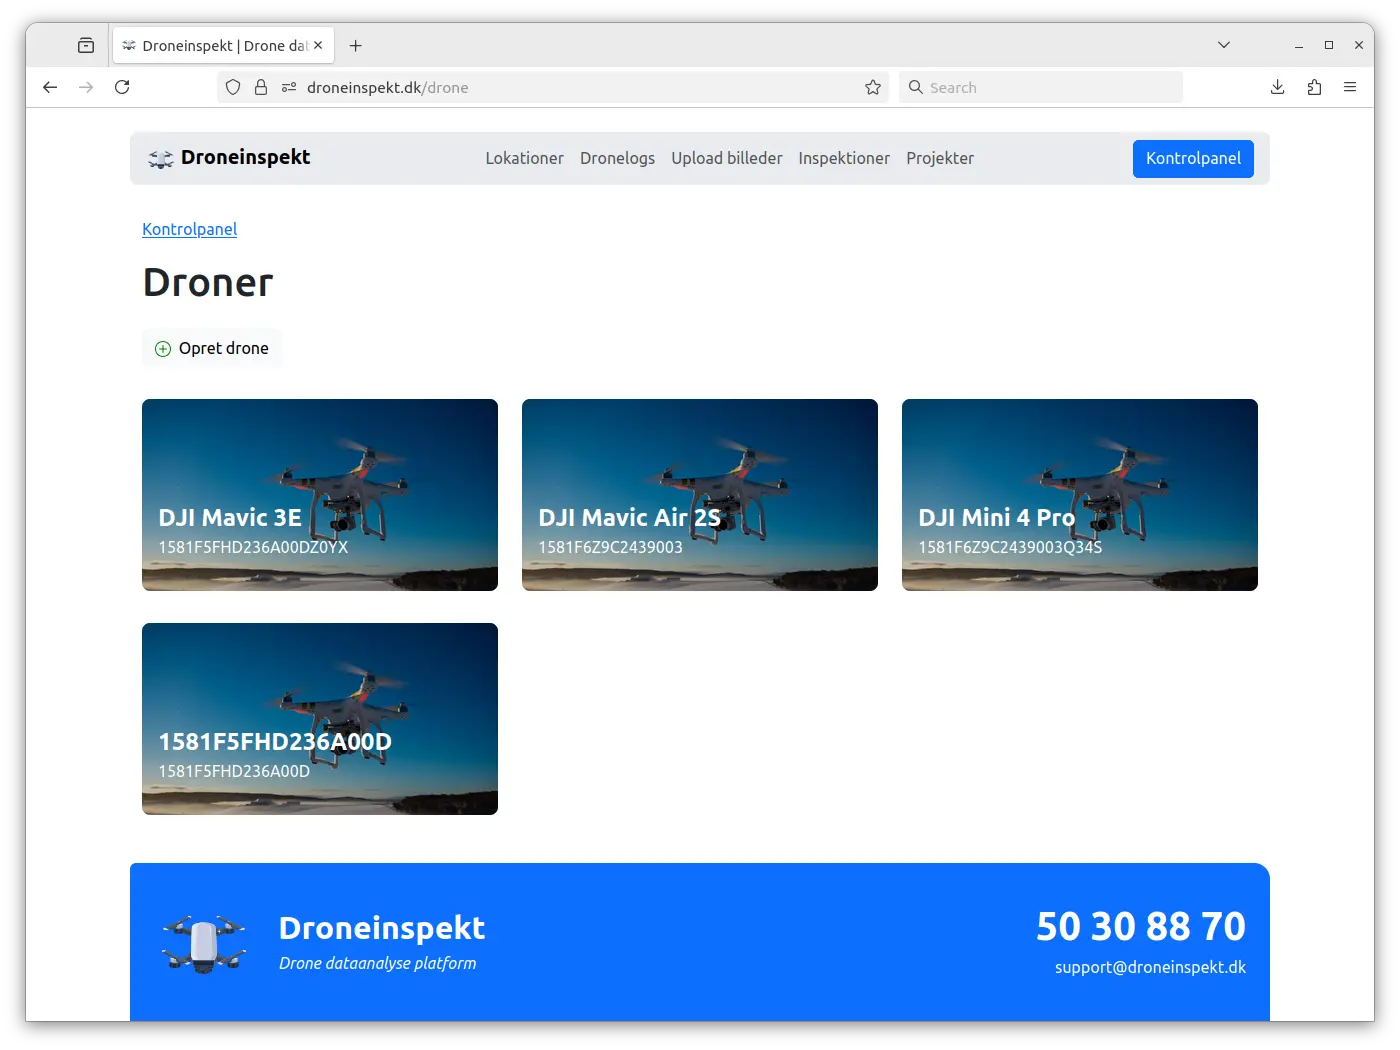1400x1050 pixels.
Task: Bookmark the page with the star icon
Action: tap(873, 87)
